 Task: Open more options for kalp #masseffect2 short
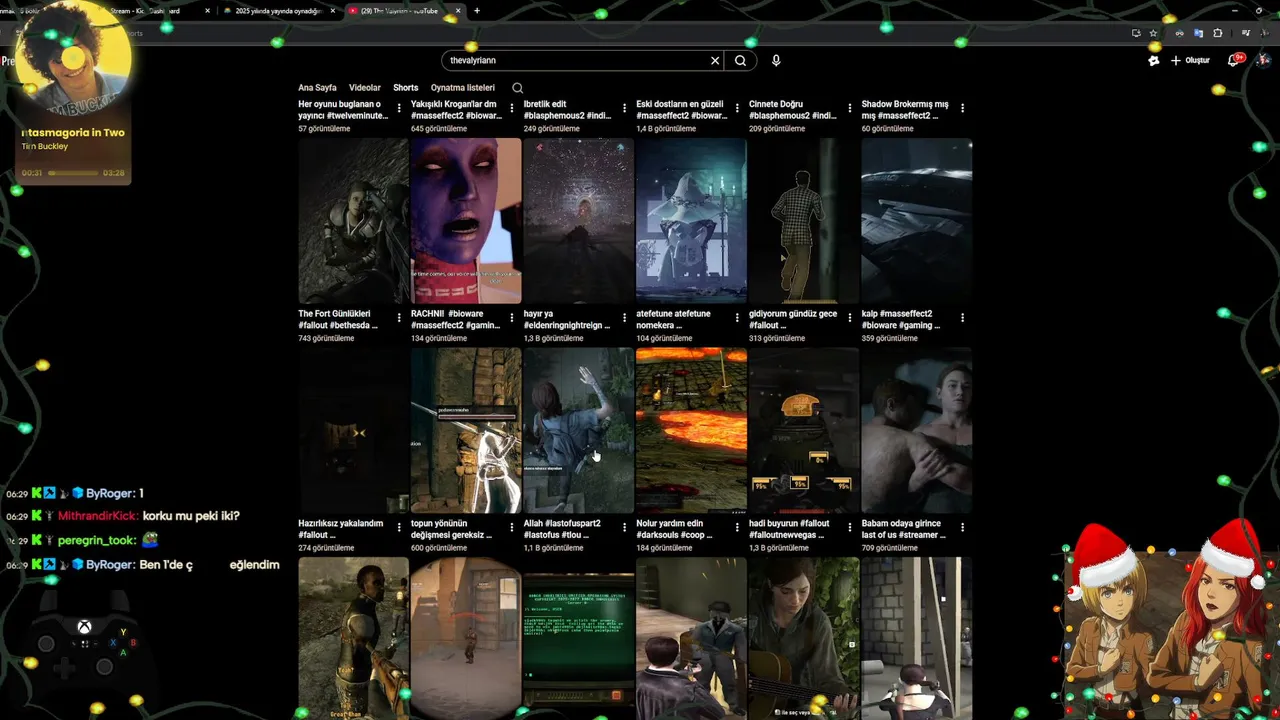click(962, 318)
